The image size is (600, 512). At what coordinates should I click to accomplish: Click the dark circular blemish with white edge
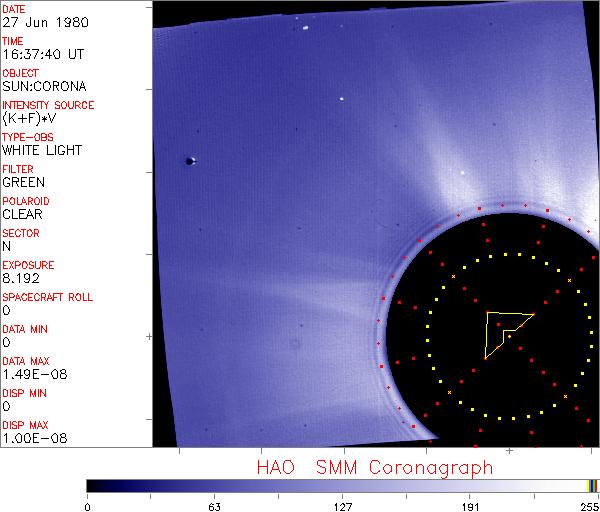click(190, 161)
